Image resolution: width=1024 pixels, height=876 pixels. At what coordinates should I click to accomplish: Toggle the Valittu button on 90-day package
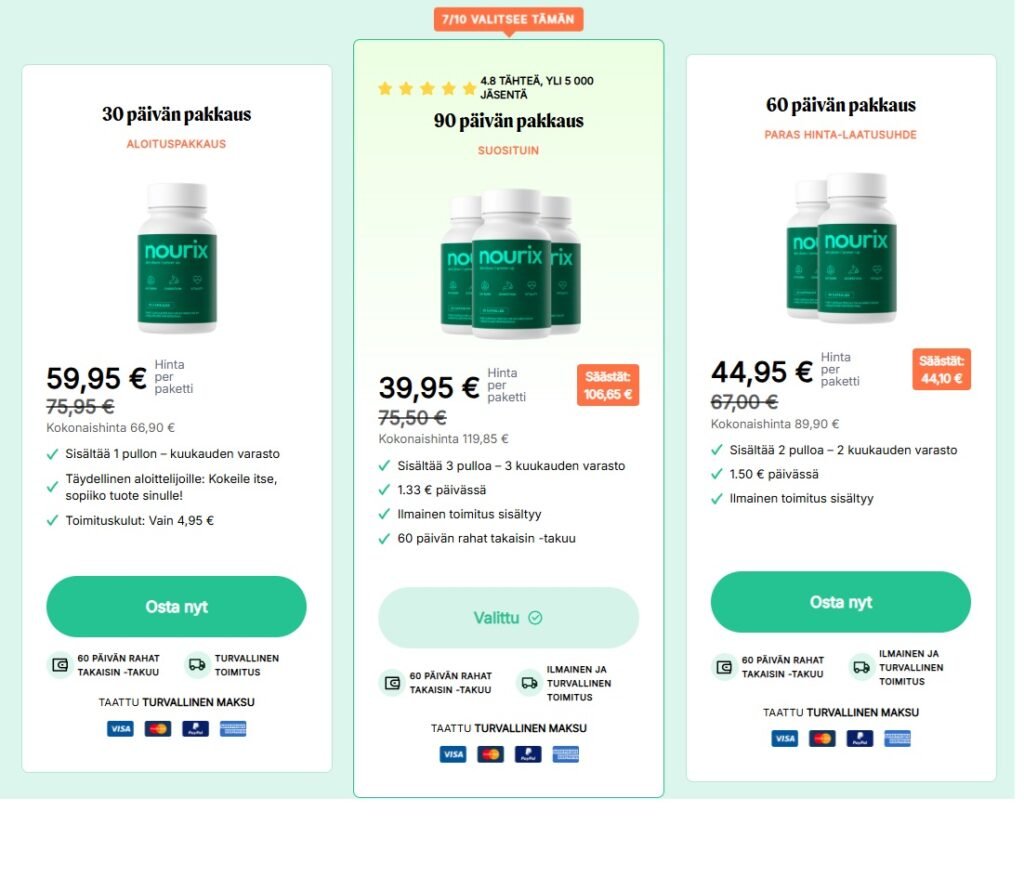(x=508, y=617)
